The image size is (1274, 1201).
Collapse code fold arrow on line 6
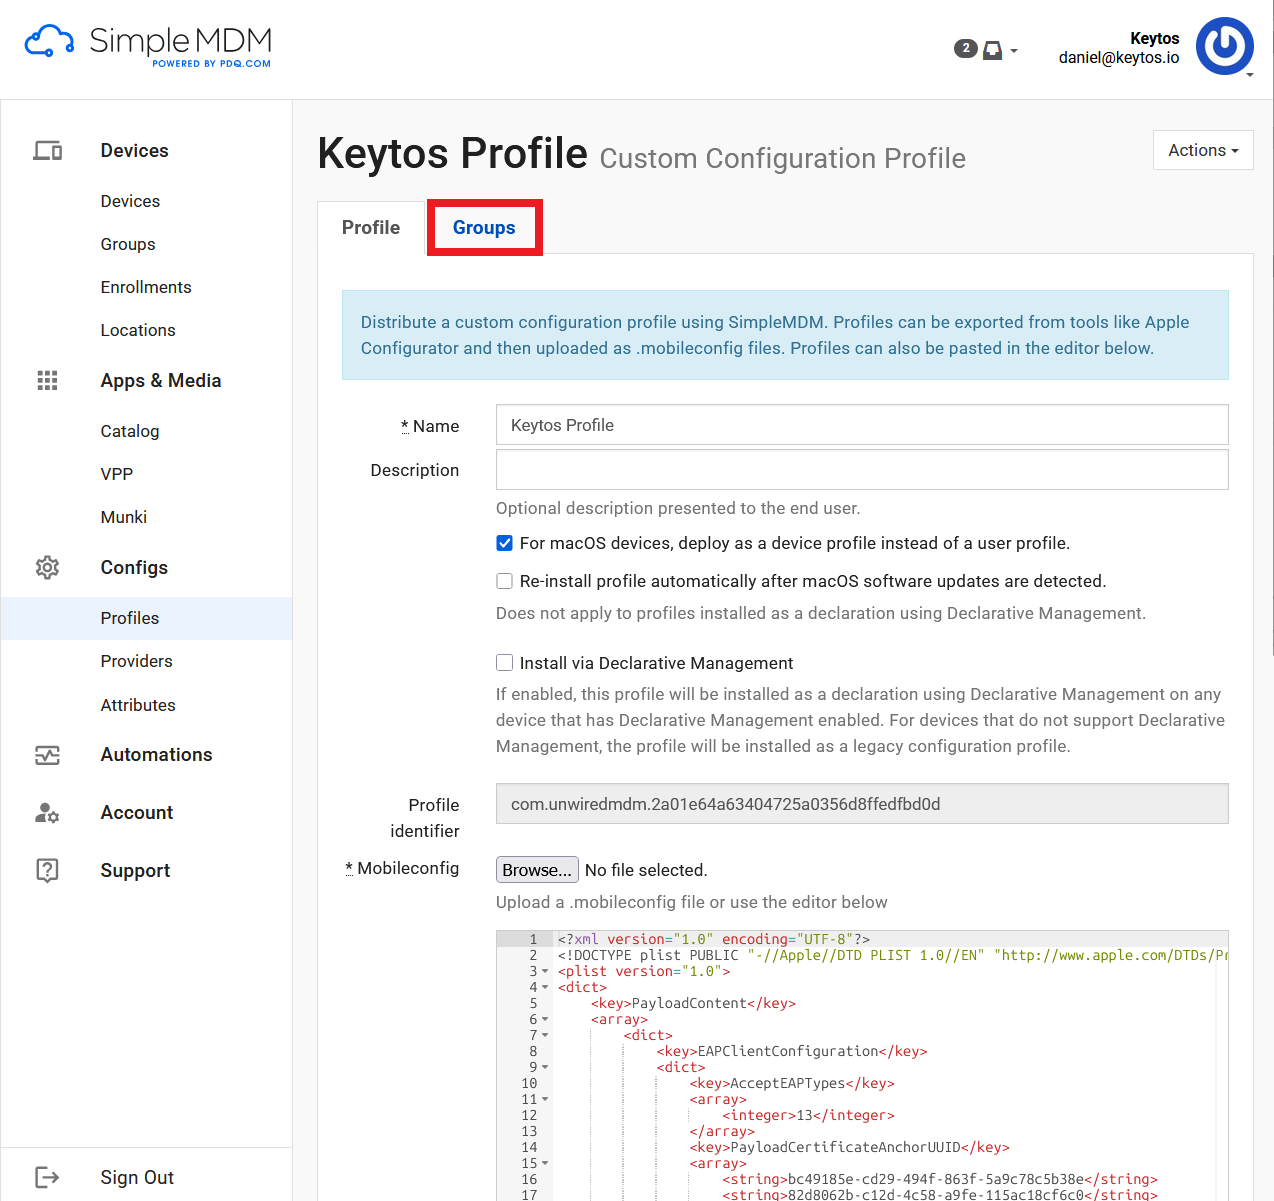tap(545, 1020)
